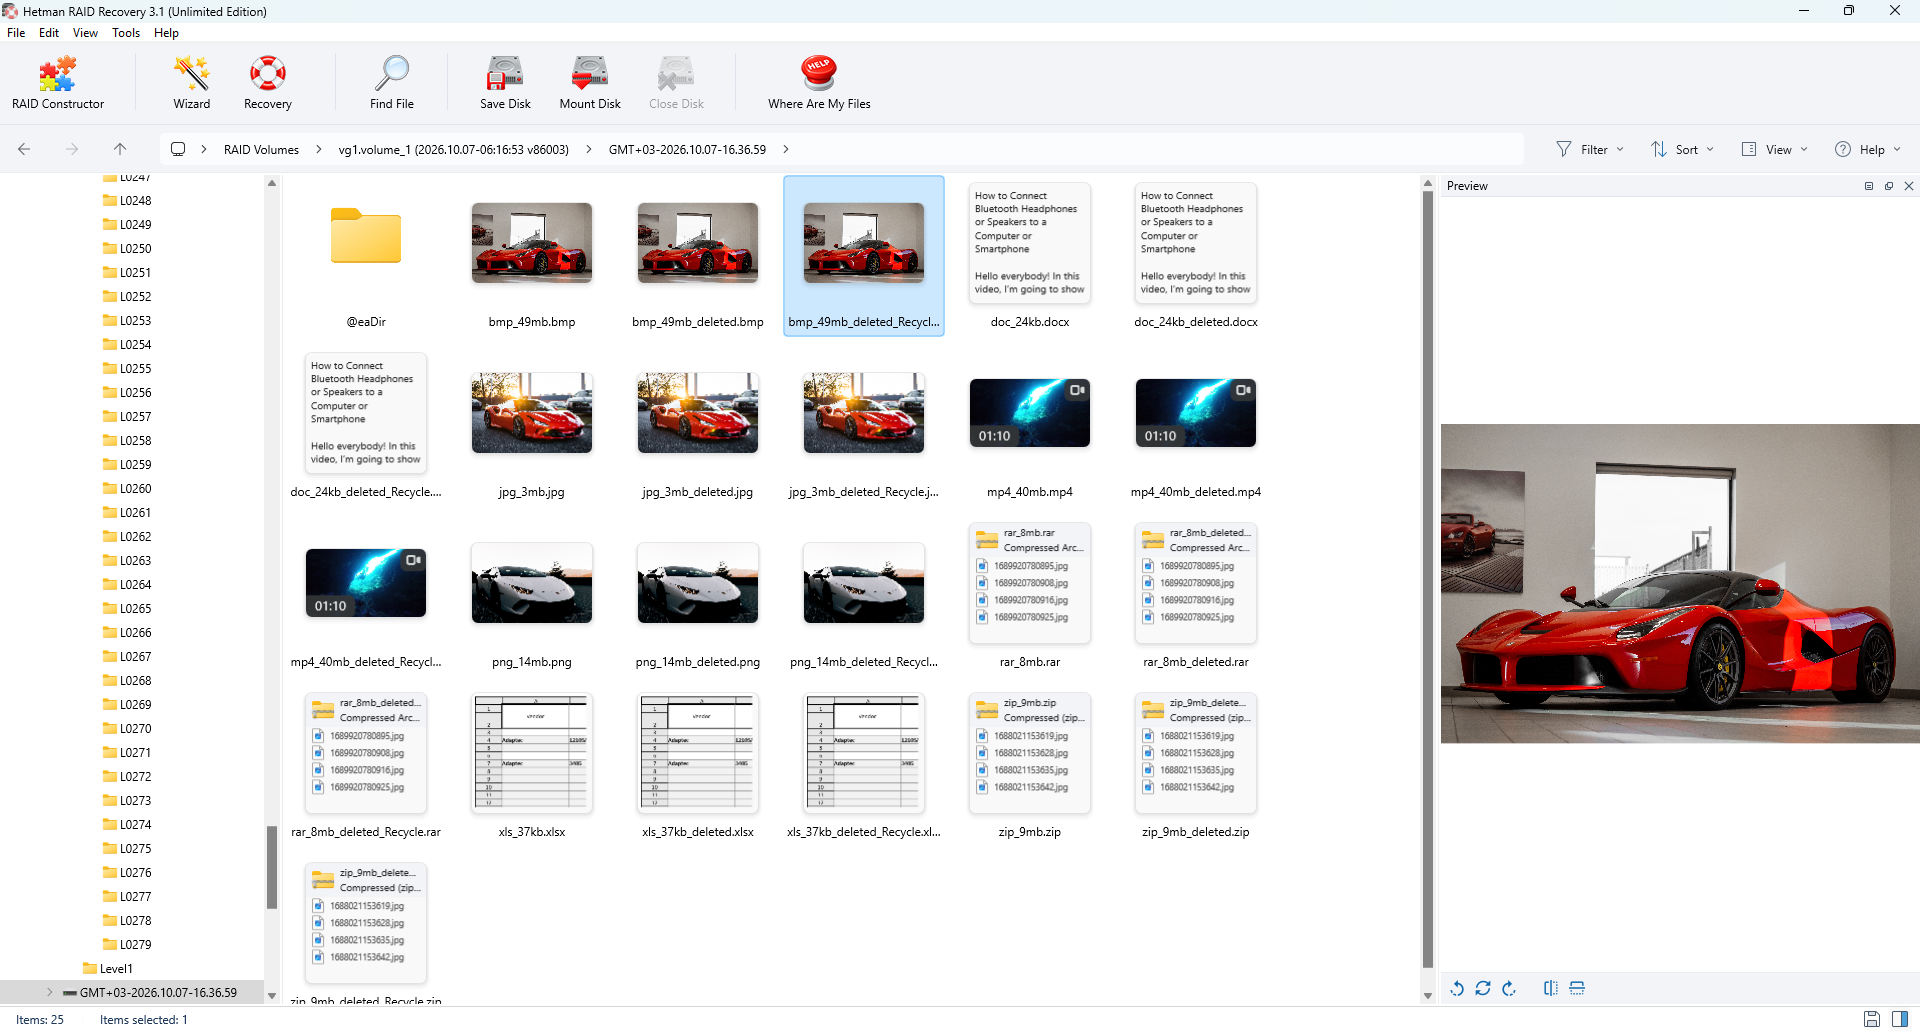The height and width of the screenshot is (1032, 1920).
Task: Open the Sort dropdown
Action: [1682, 149]
